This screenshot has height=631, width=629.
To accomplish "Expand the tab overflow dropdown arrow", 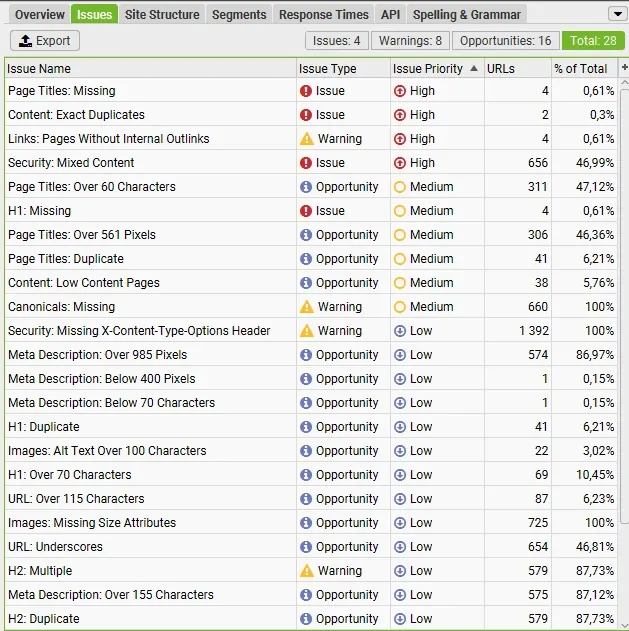I will [618, 14].
